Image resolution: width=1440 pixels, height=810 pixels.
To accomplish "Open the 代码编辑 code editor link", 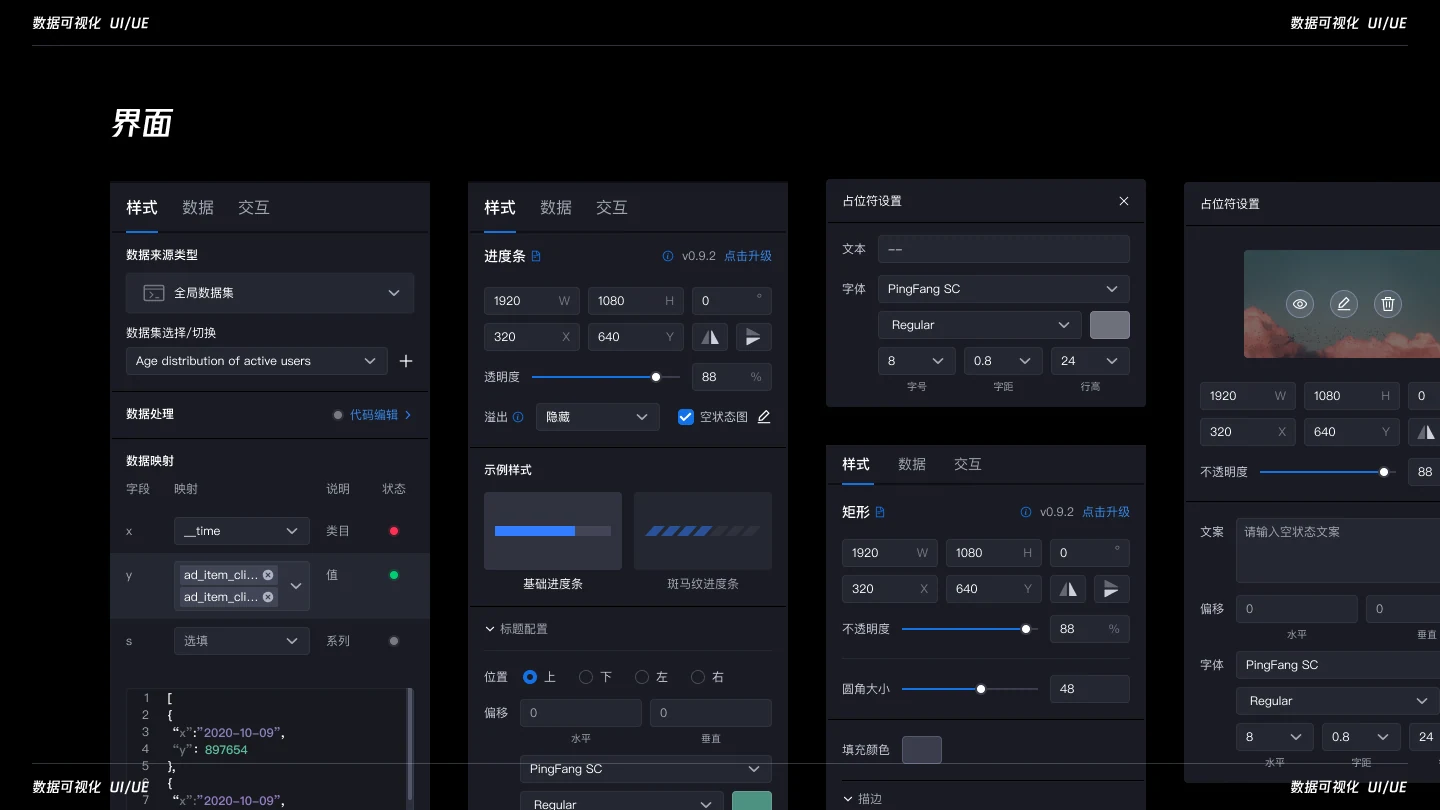I will [380, 415].
